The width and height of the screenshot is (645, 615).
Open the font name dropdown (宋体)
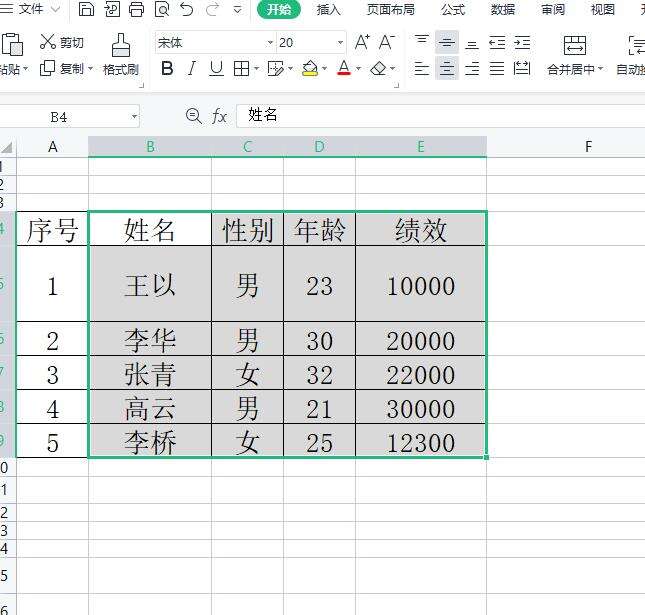tap(270, 42)
